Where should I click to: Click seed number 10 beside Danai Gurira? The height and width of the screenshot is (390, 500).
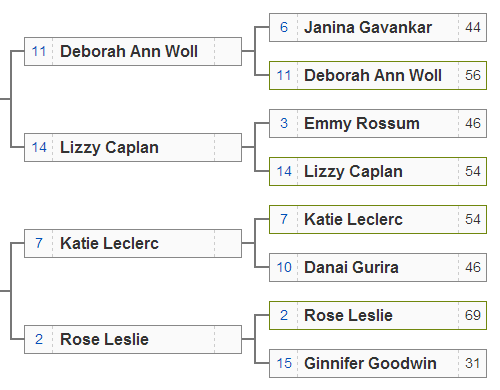284,267
